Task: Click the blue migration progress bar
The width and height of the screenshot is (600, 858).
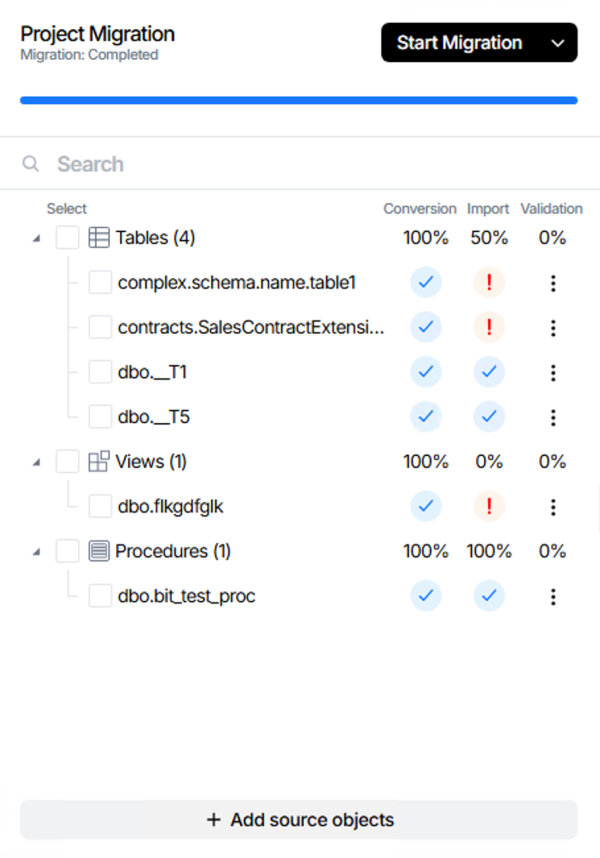Action: [x=299, y=100]
